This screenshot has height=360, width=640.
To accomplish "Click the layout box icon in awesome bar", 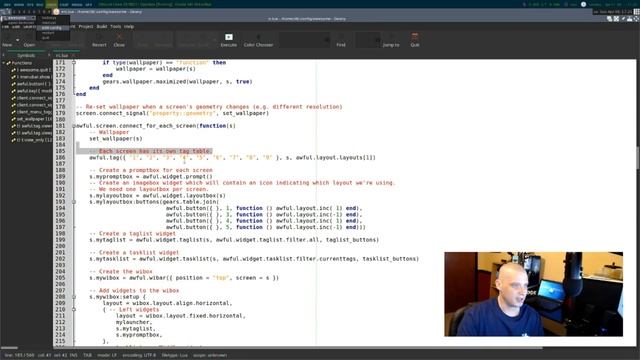I will click(636, 12).
